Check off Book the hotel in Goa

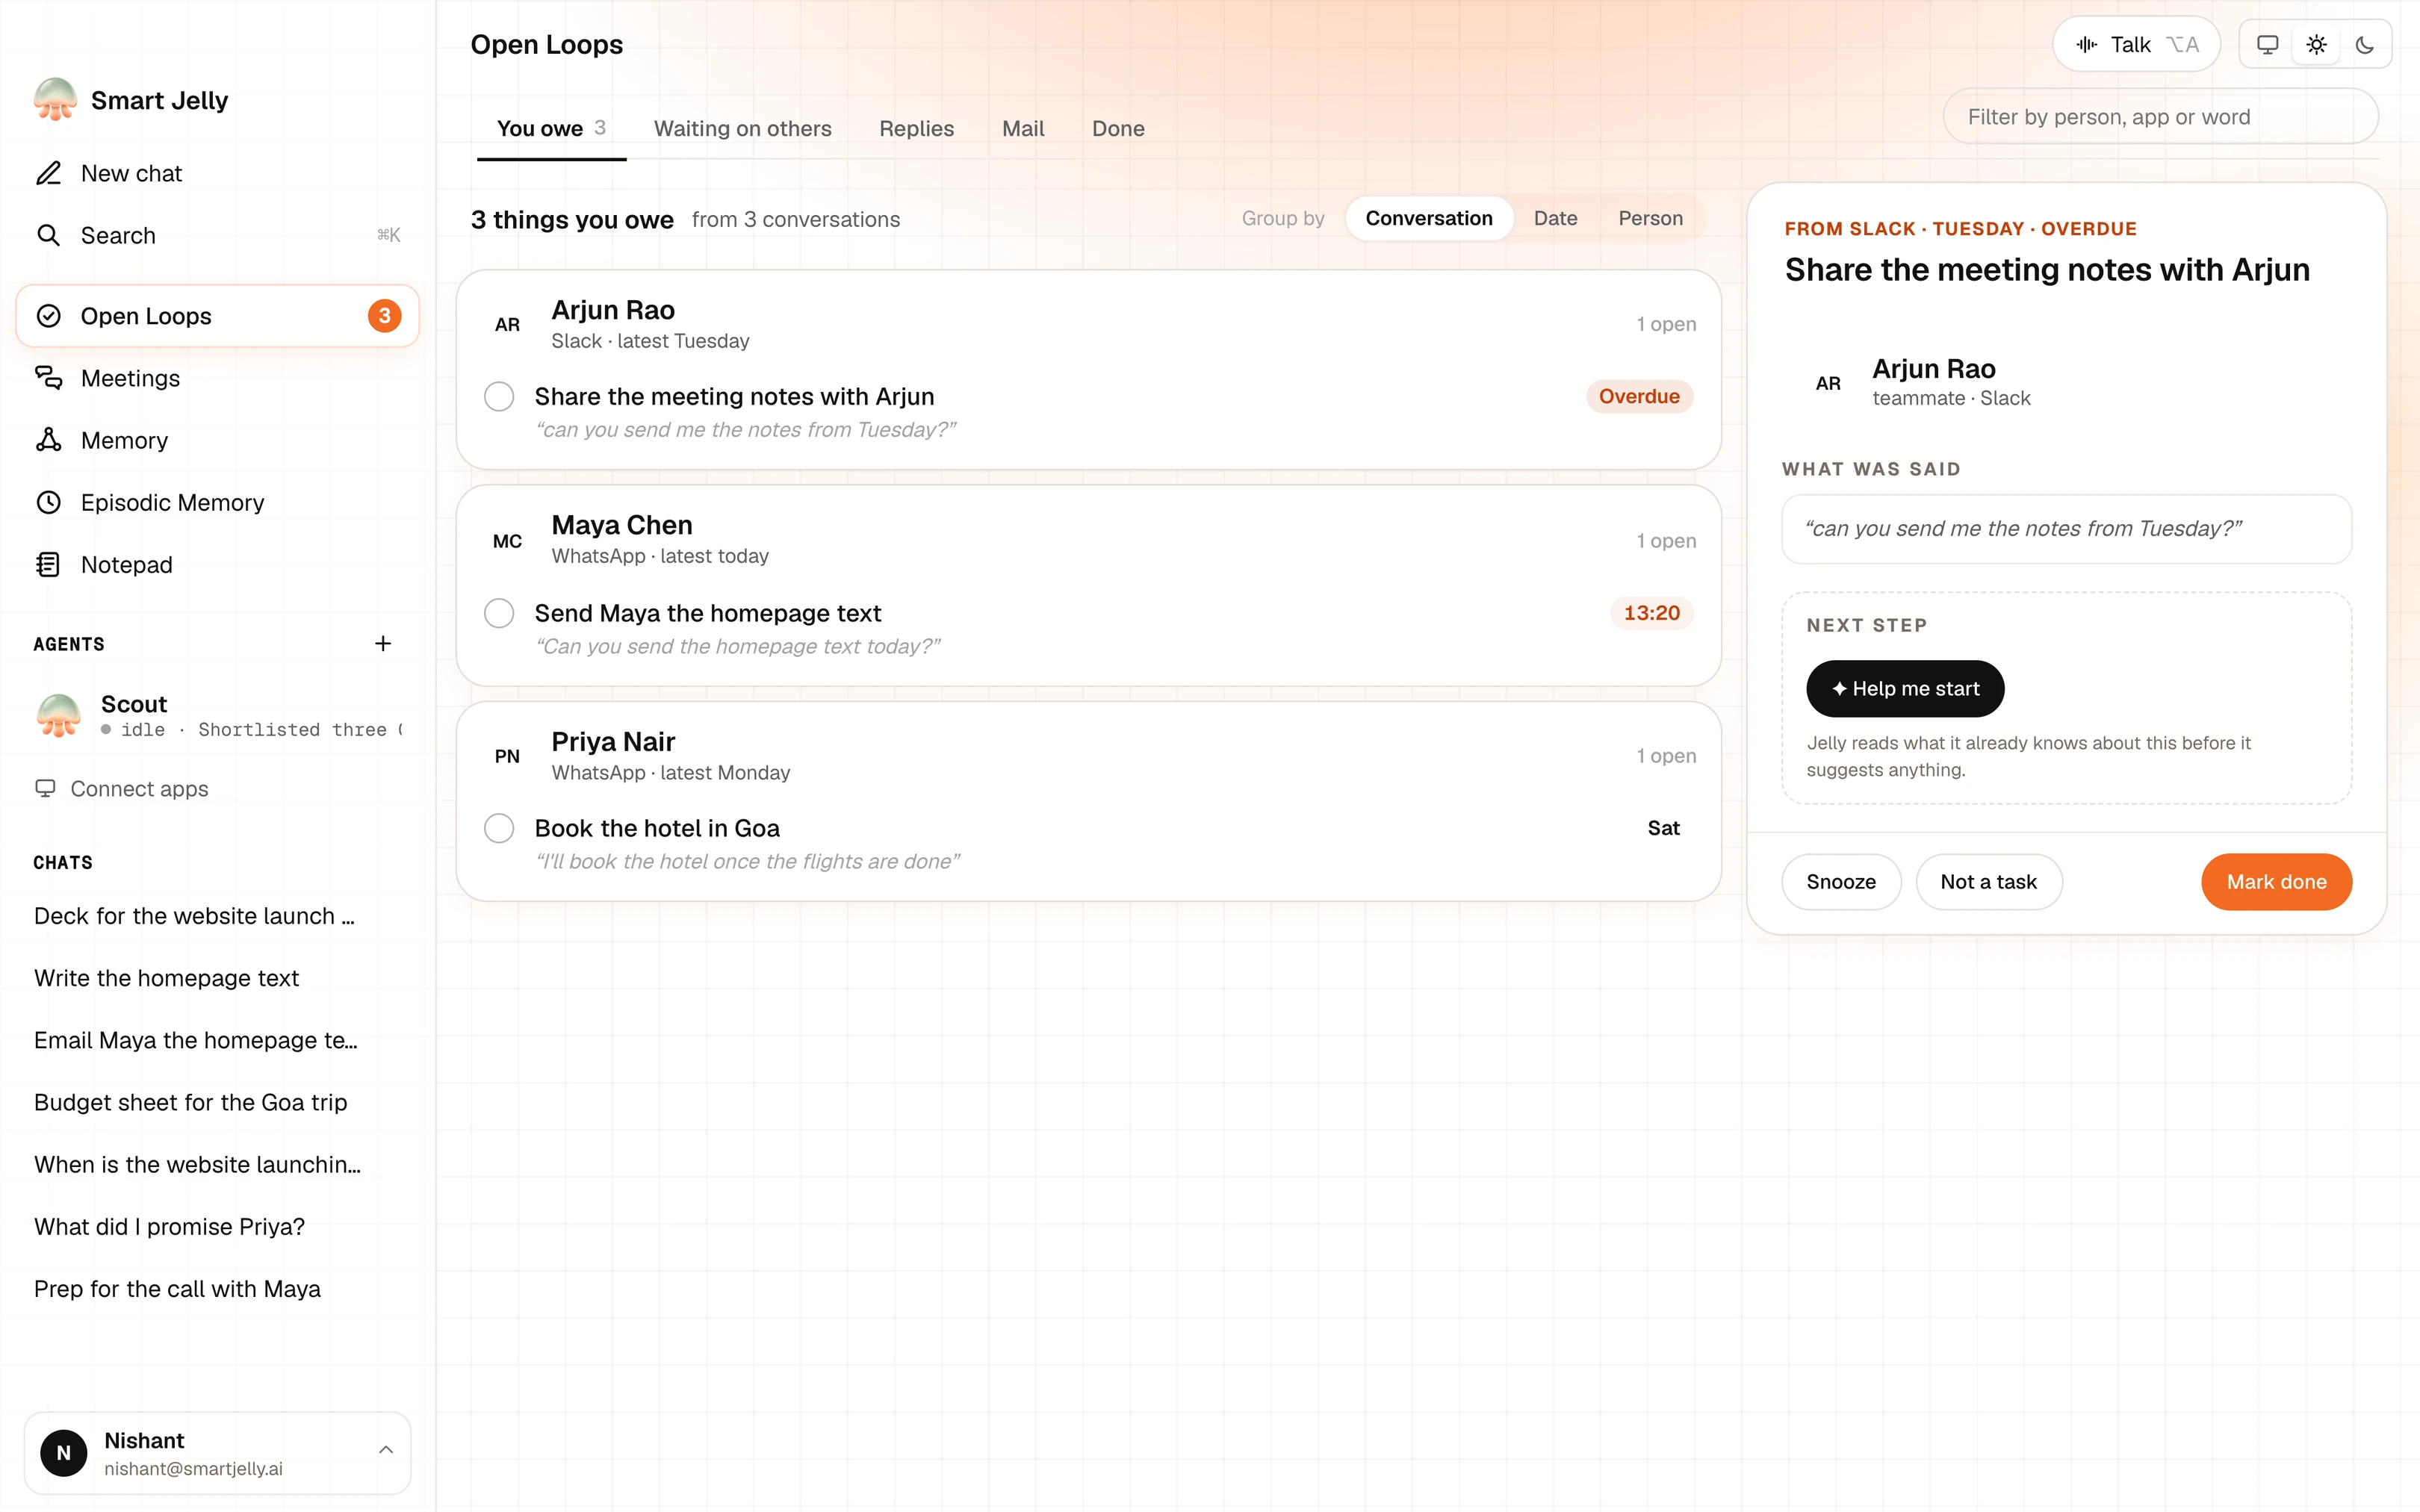tap(499, 828)
